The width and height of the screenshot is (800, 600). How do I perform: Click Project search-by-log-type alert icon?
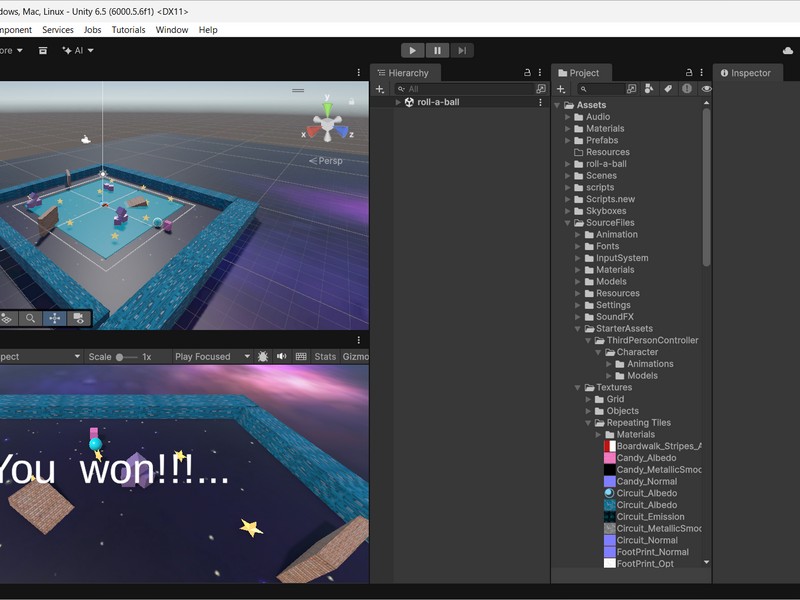(687, 89)
